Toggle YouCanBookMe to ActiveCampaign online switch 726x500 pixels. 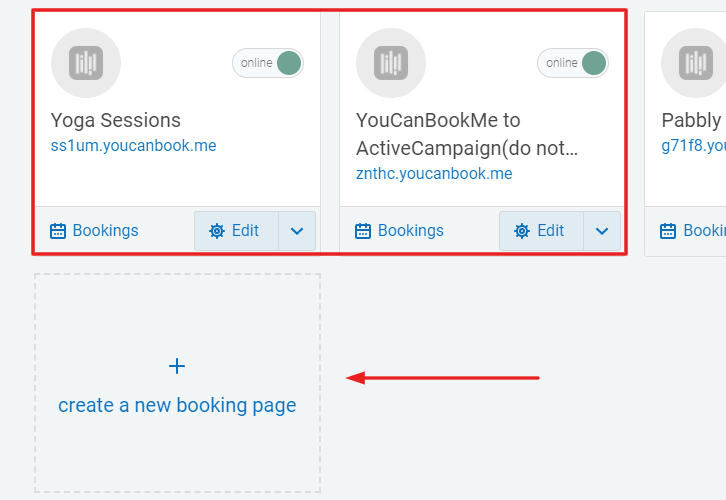tap(573, 63)
